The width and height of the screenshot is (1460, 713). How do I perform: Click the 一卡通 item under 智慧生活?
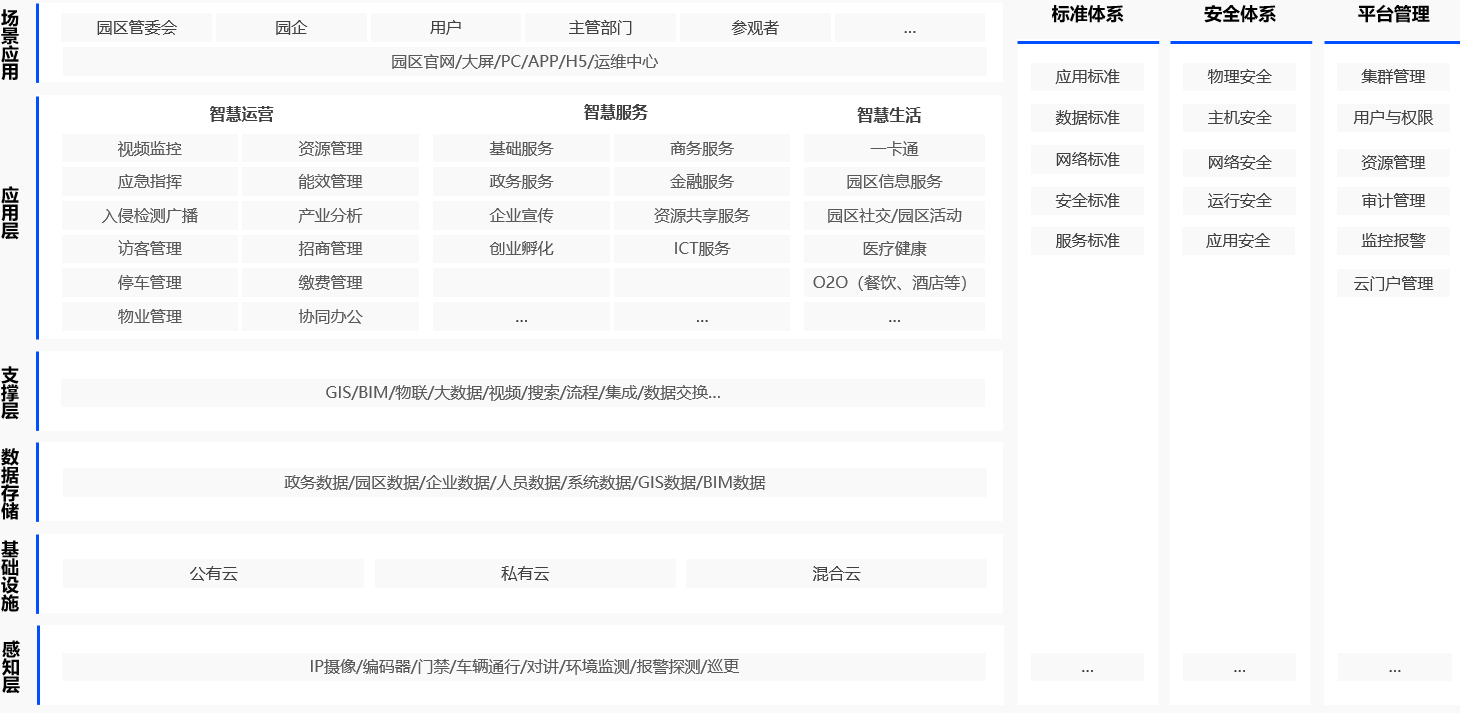tap(894, 149)
